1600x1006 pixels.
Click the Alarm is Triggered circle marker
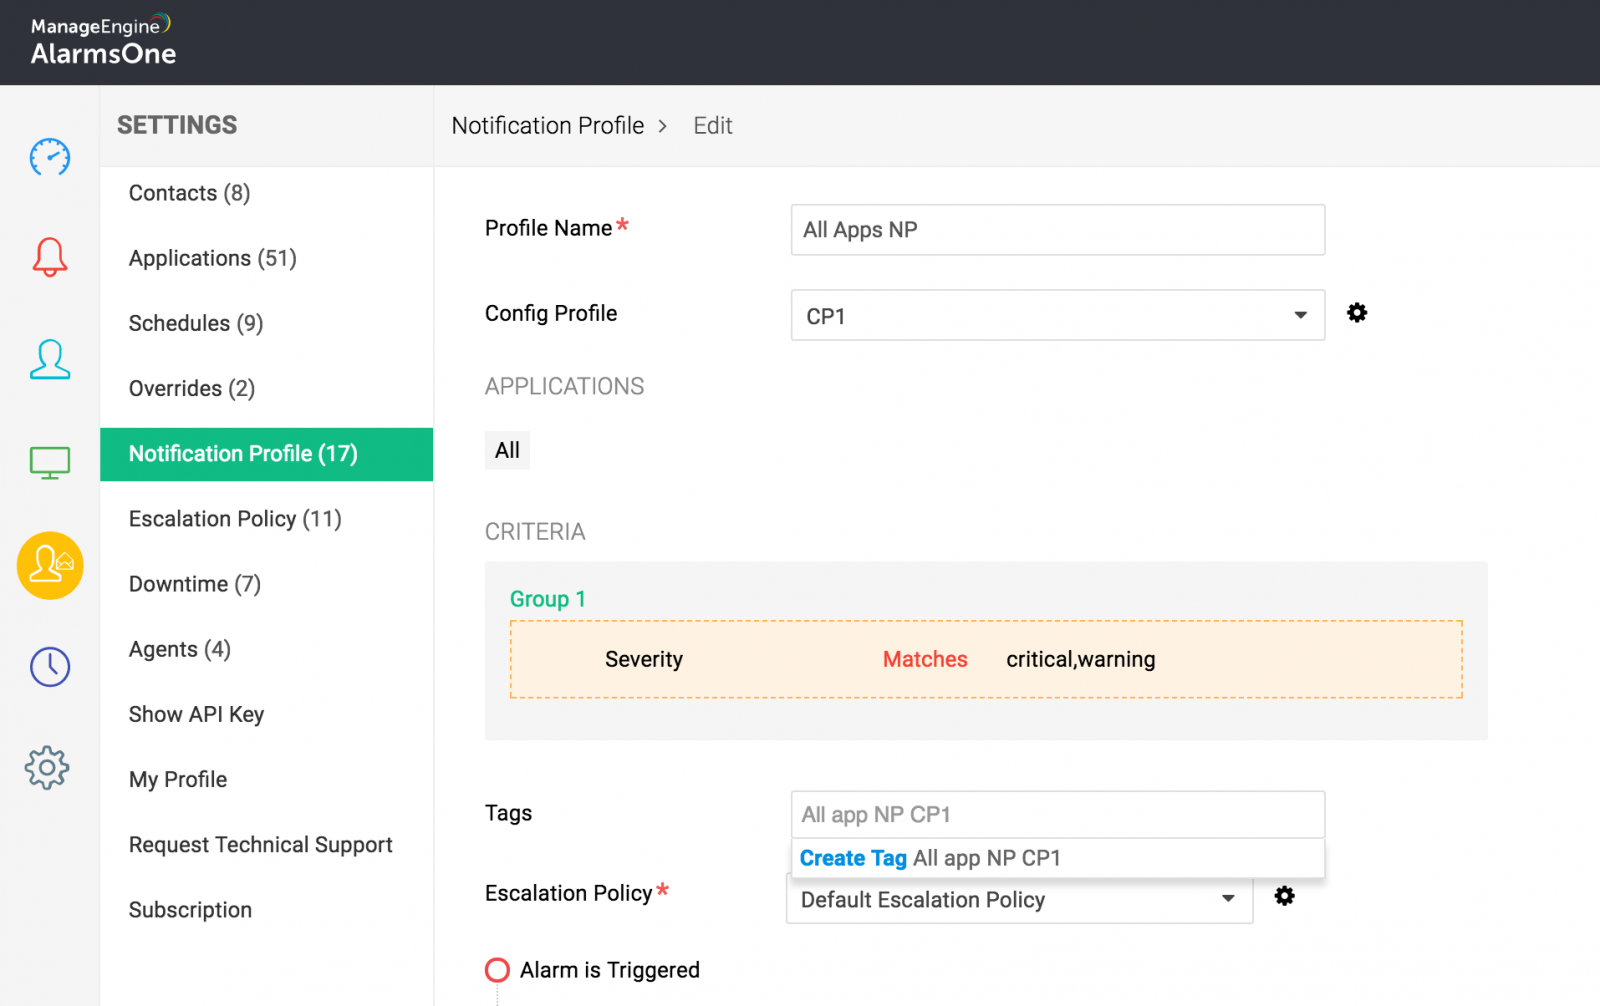pos(497,970)
